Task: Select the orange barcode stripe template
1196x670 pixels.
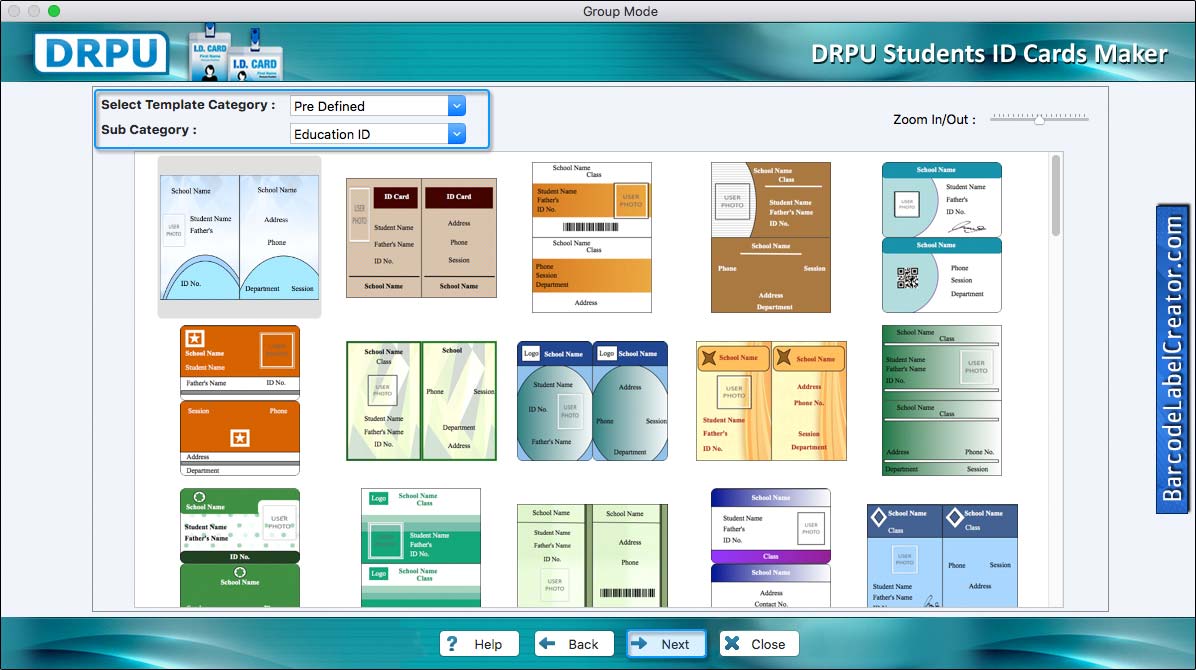Action: pyautogui.click(x=592, y=237)
